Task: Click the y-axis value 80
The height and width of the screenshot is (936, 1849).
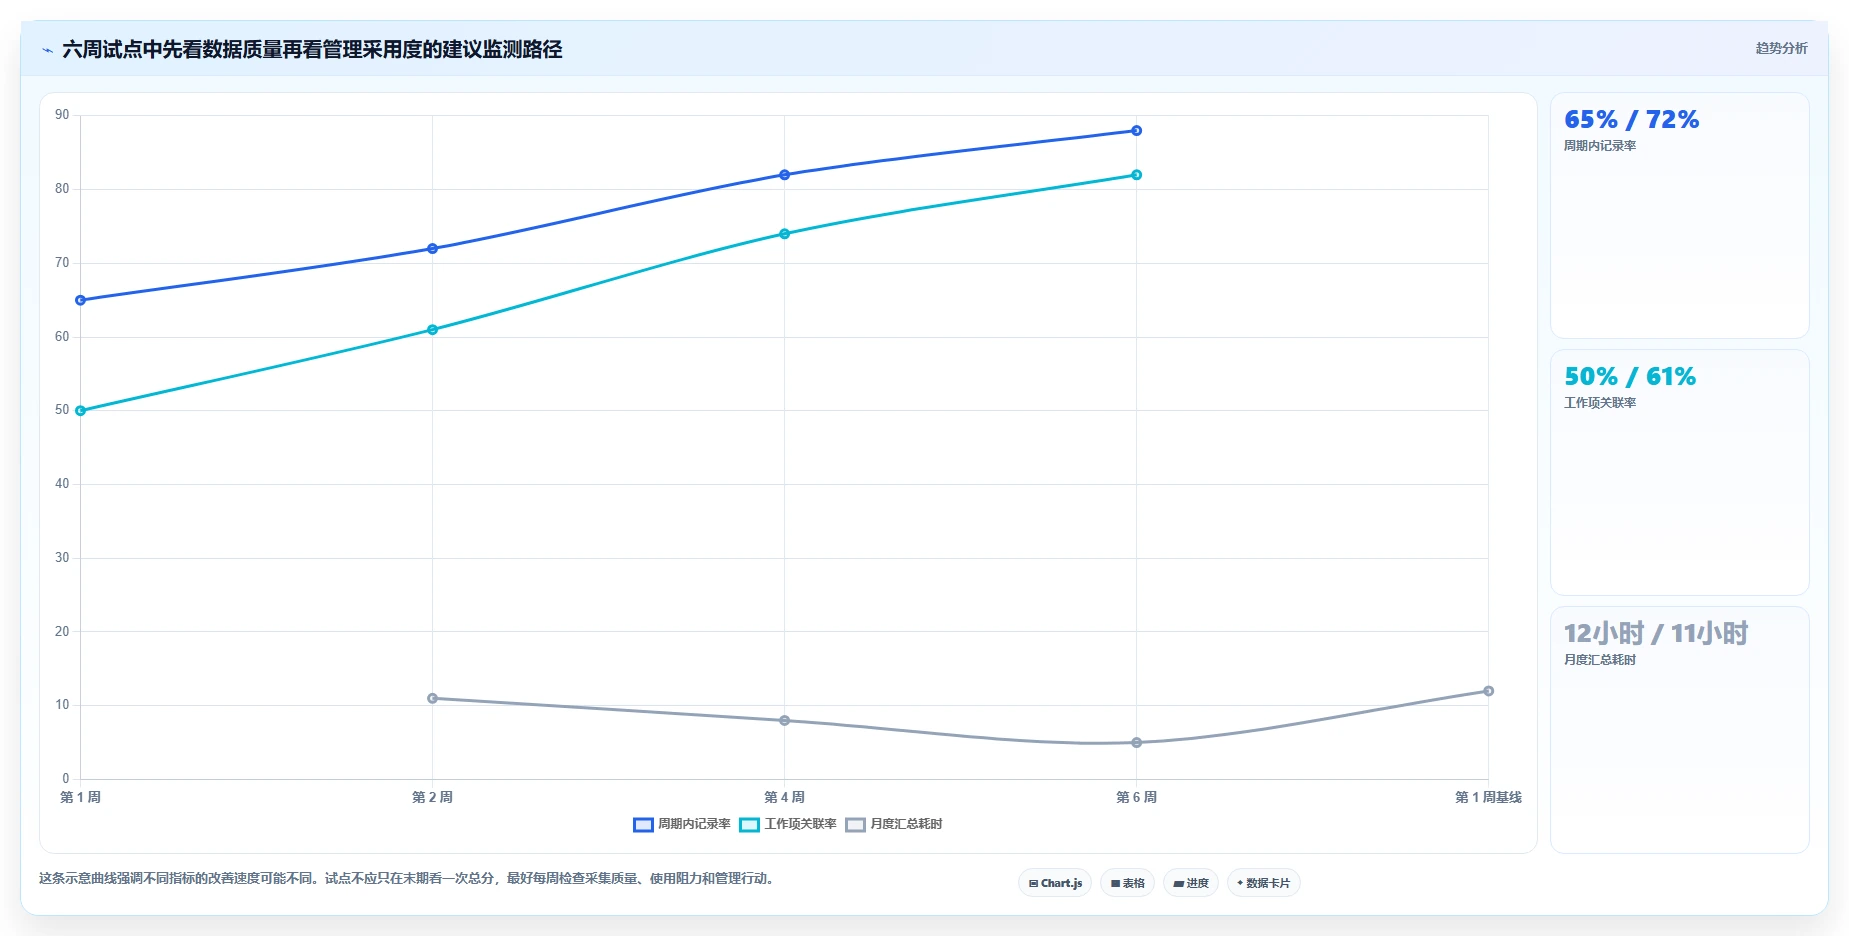Action: (62, 189)
